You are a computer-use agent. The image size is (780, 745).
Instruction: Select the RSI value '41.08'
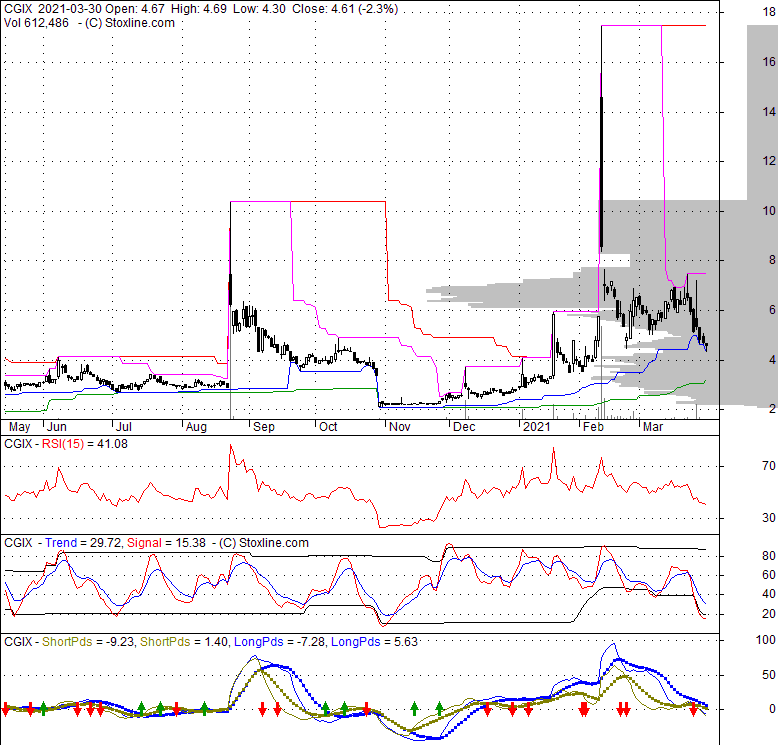click(112, 444)
